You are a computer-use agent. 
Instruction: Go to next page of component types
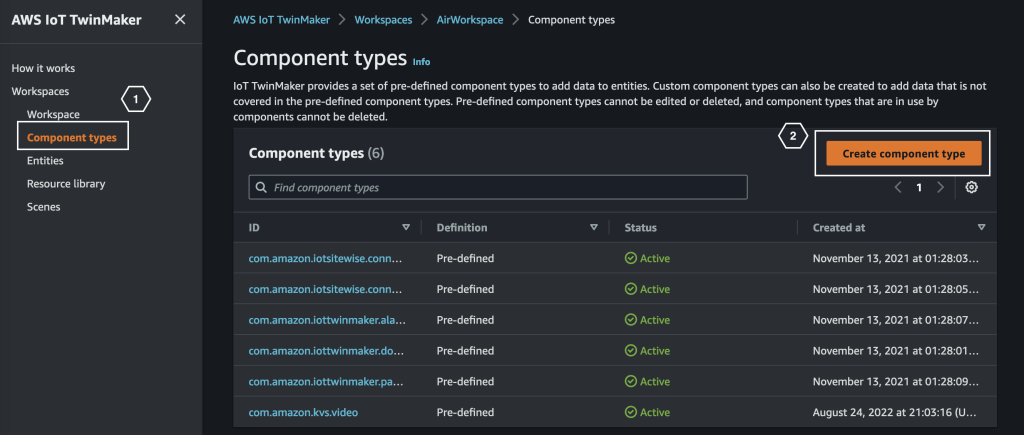point(940,187)
